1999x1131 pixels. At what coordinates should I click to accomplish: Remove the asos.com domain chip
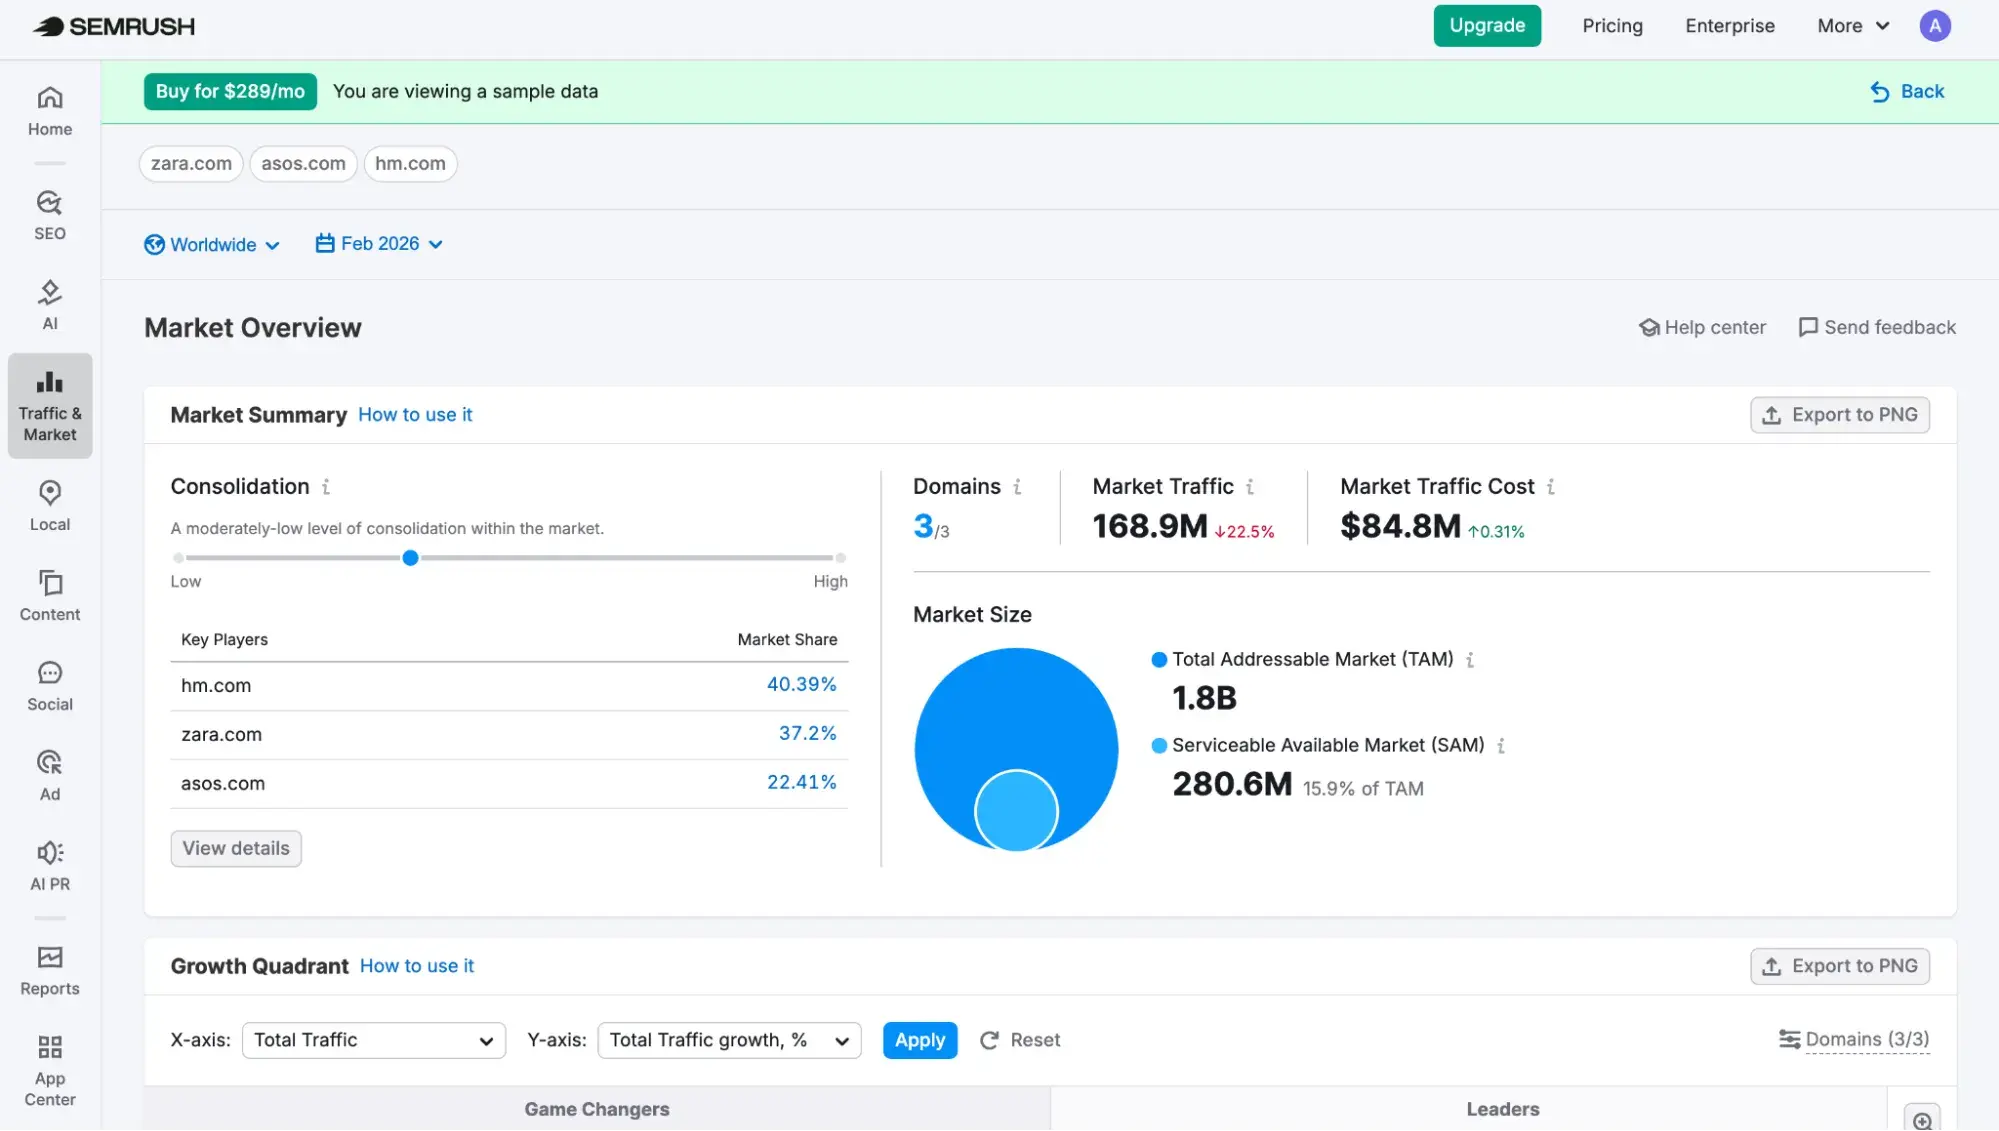click(x=303, y=163)
